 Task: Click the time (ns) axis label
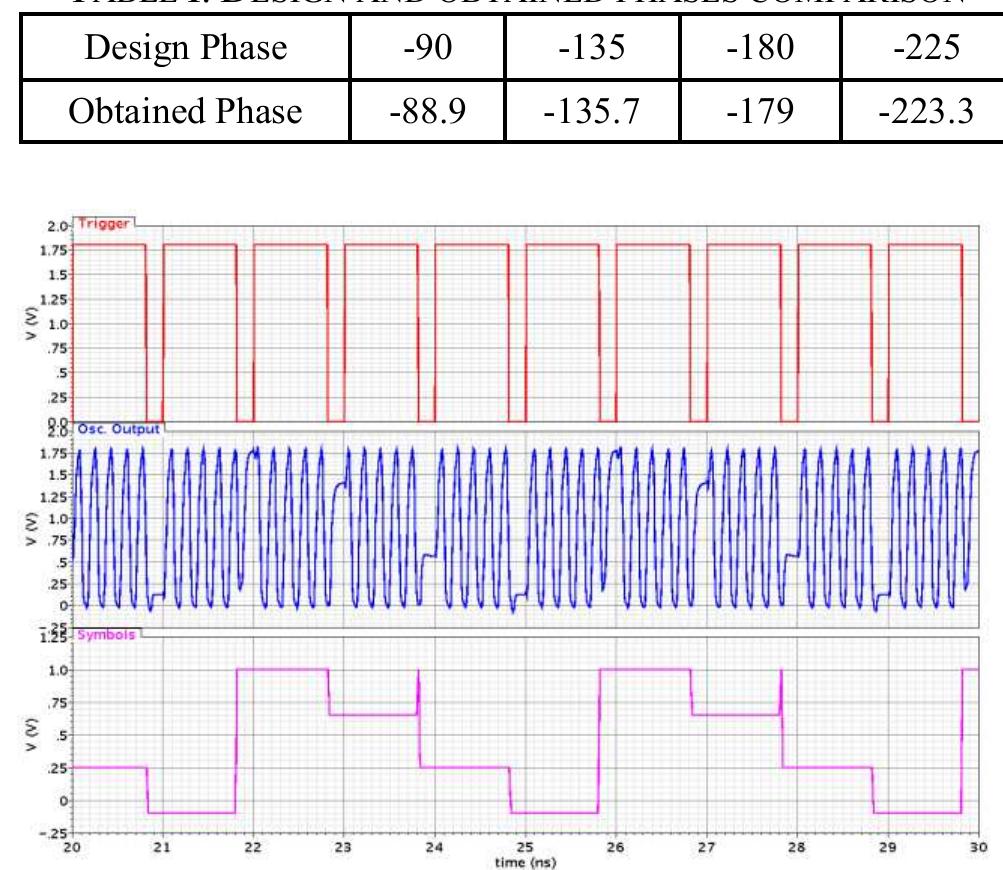tap(525, 861)
